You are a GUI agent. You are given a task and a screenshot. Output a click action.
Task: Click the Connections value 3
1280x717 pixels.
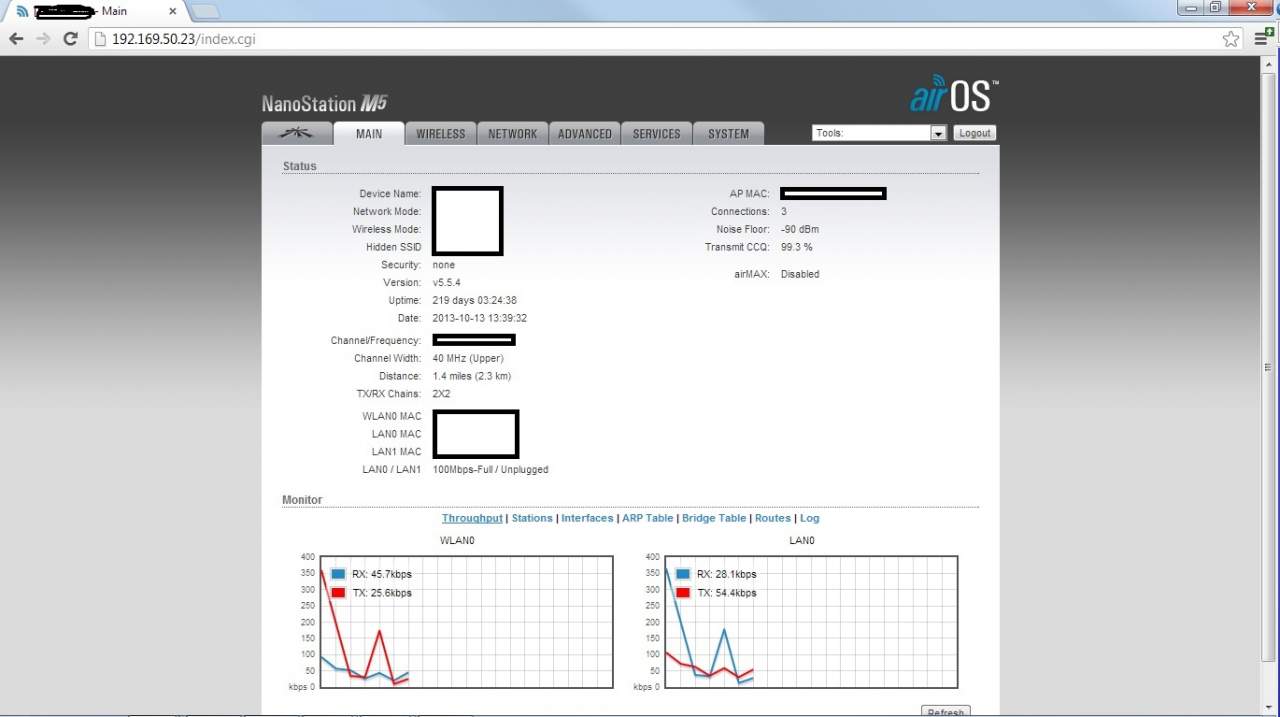coord(784,212)
